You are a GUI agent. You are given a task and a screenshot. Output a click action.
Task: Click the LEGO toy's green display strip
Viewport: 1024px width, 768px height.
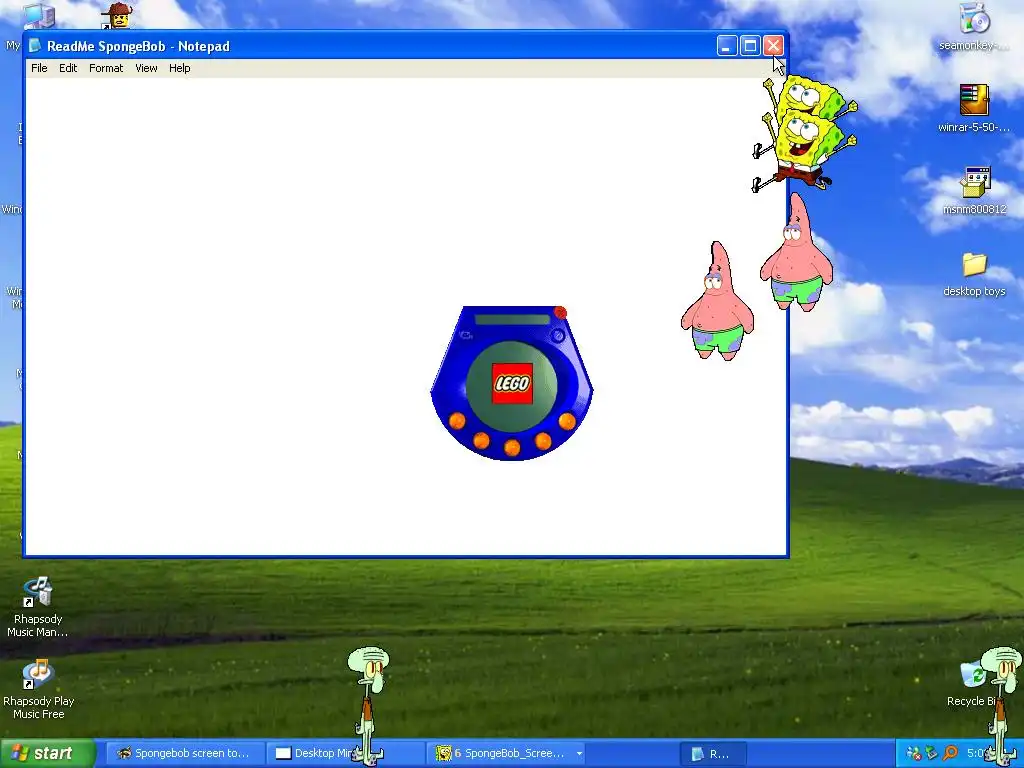pyautogui.click(x=513, y=319)
